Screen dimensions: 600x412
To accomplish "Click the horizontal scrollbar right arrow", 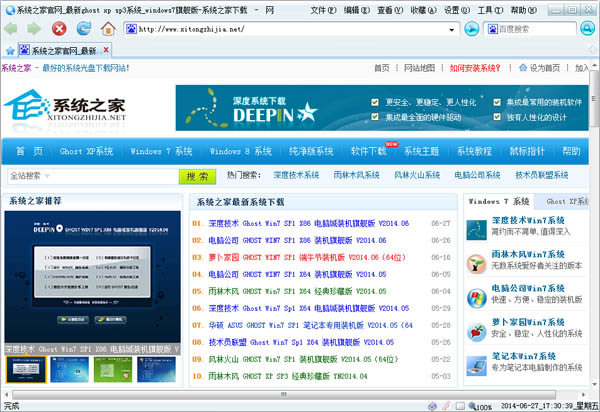I will click(584, 394).
